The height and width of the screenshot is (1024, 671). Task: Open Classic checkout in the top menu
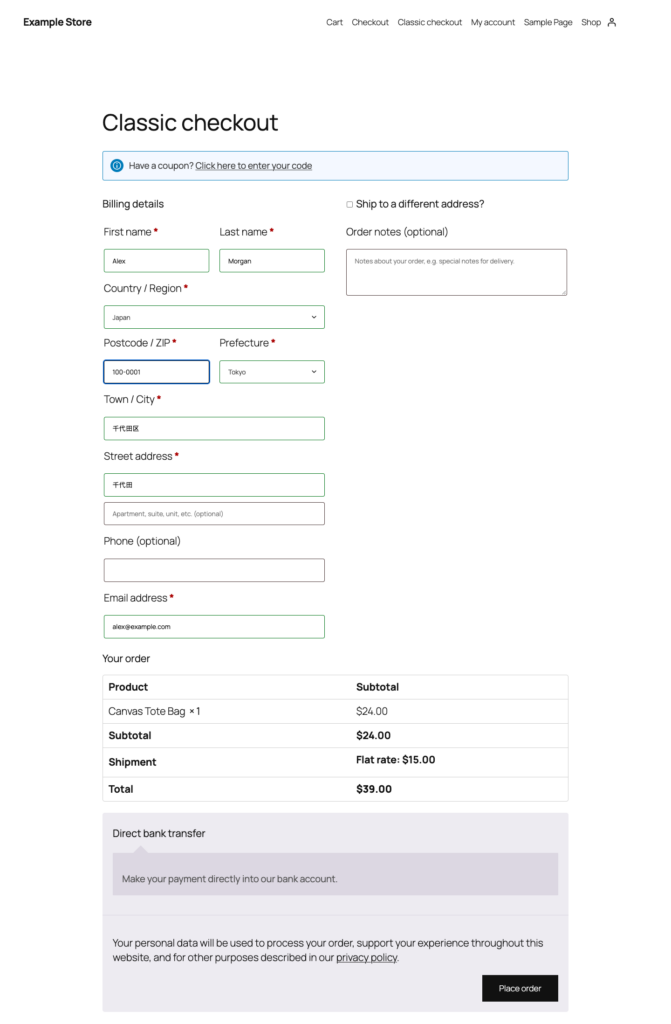pos(430,22)
